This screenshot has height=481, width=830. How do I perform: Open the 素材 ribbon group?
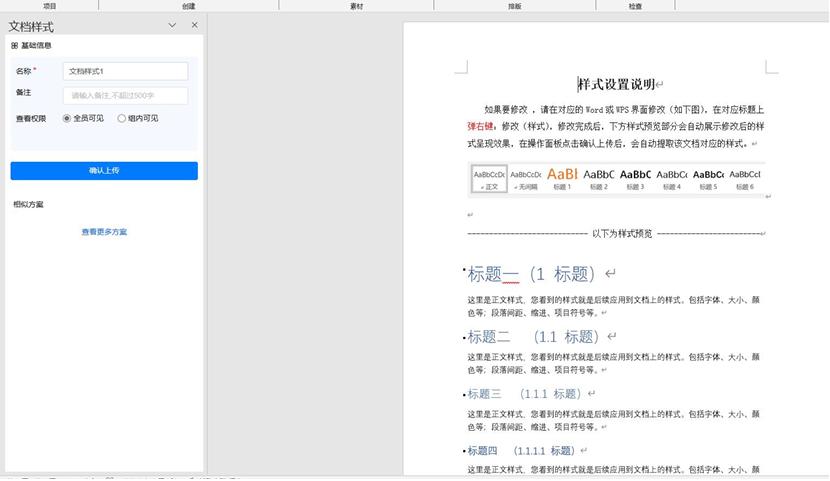pyautogui.click(x=356, y=6)
